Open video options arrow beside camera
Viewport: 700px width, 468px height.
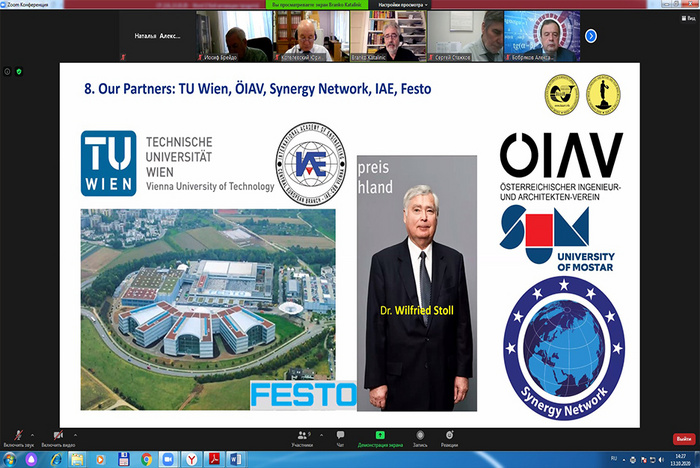(75, 435)
